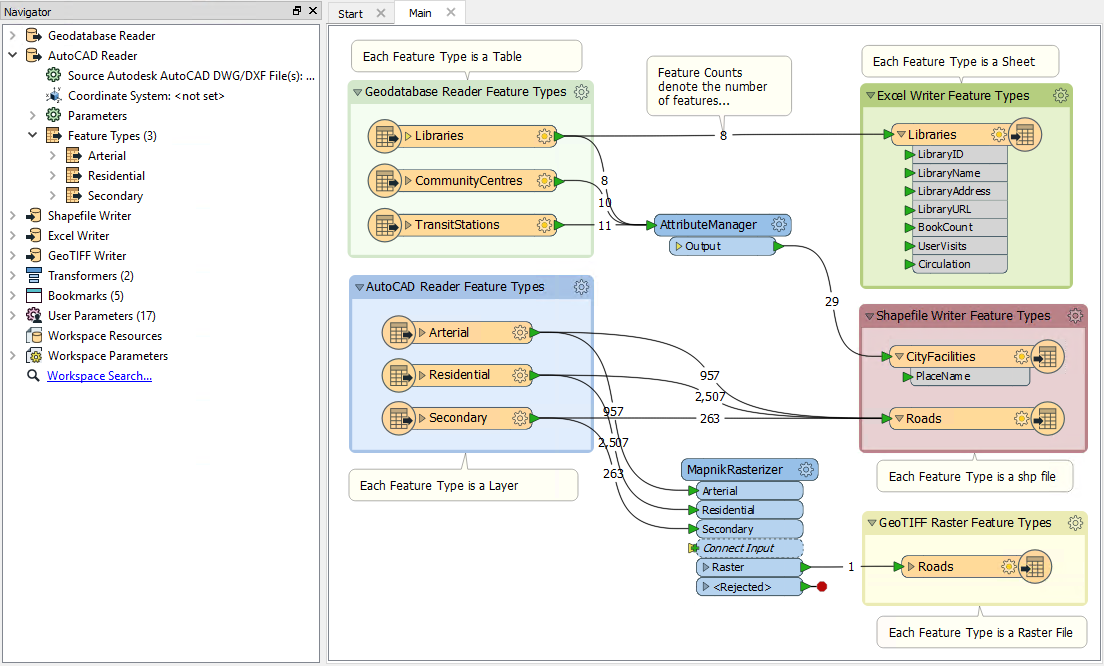Open Secondary reader feature type gear
1104x666 pixels.
(x=520, y=418)
